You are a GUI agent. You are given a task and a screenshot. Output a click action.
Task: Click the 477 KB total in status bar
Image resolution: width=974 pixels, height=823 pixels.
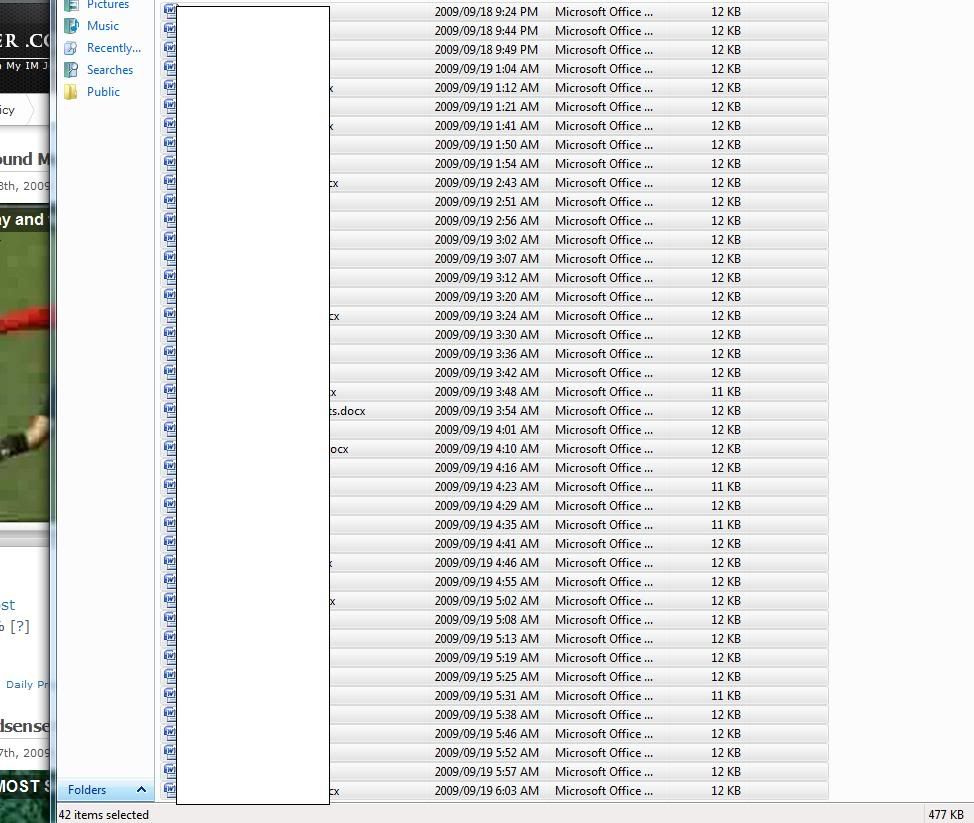coord(946,815)
